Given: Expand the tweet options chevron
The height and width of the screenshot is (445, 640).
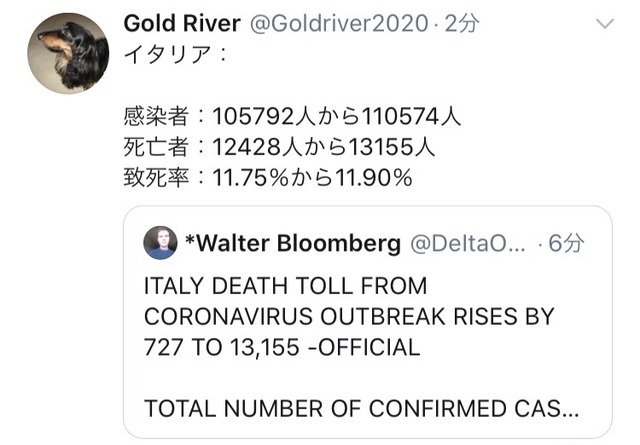Looking at the screenshot, I should point(606,23).
